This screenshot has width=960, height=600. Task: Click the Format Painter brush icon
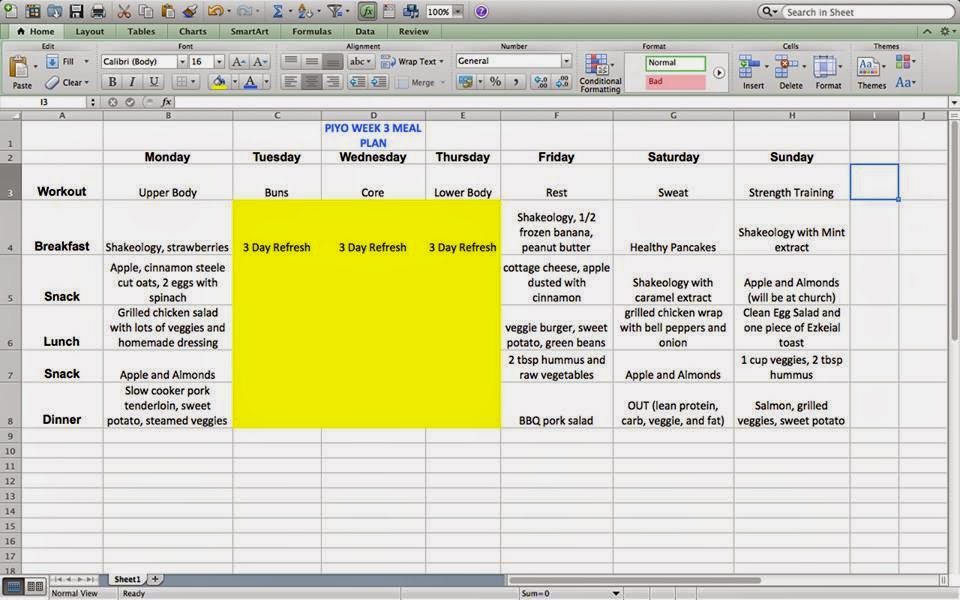click(189, 10)
